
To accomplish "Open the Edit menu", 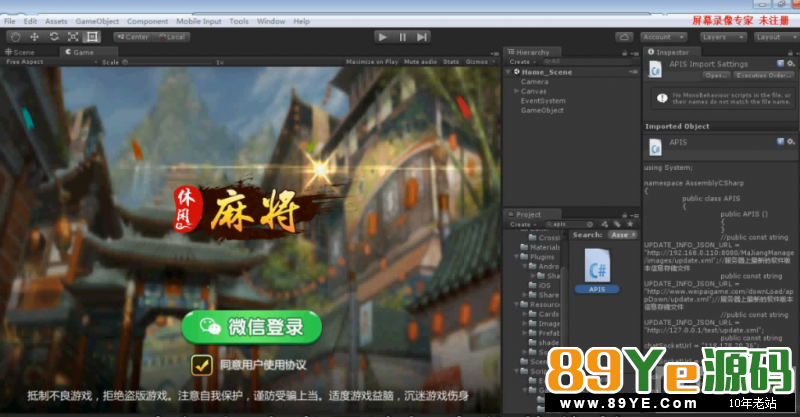I will coord(30,21).
